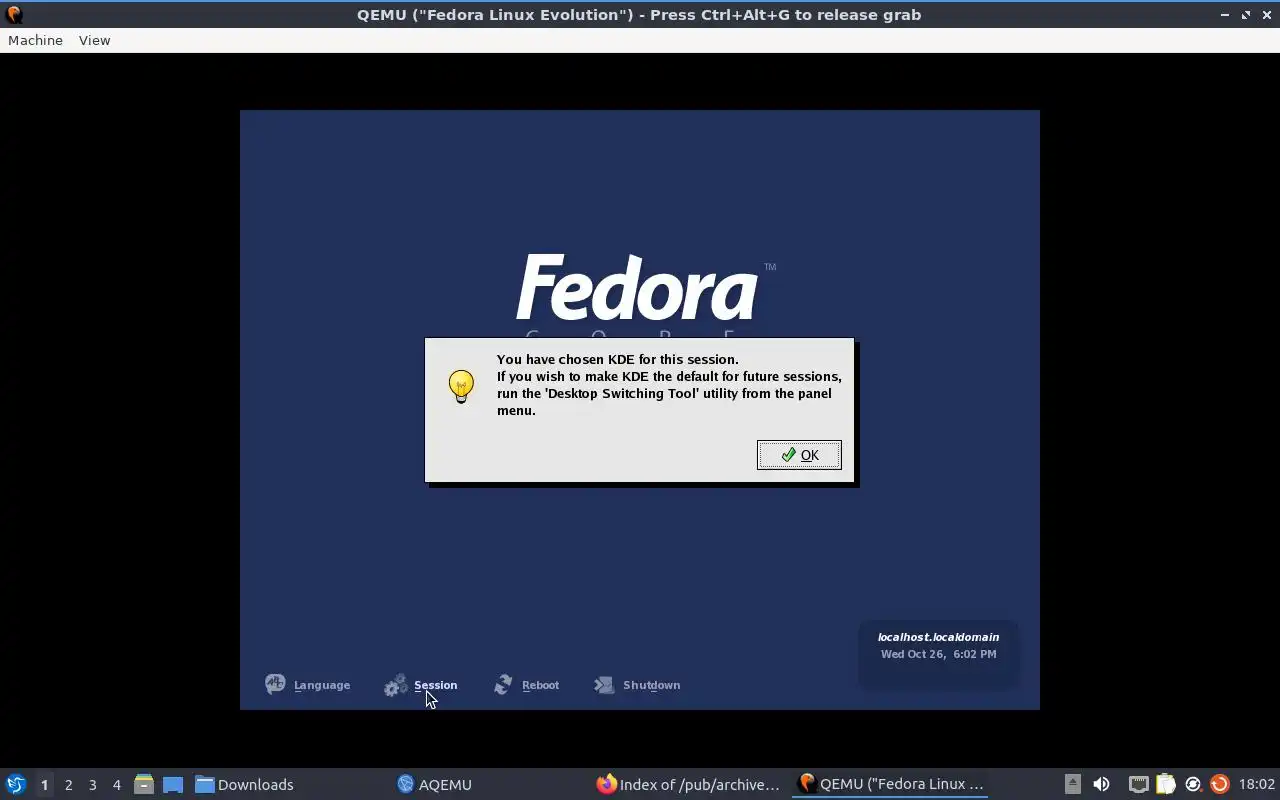1280x800 pixels.
Task: Click the orange power tray icon
Action: 1219,785
